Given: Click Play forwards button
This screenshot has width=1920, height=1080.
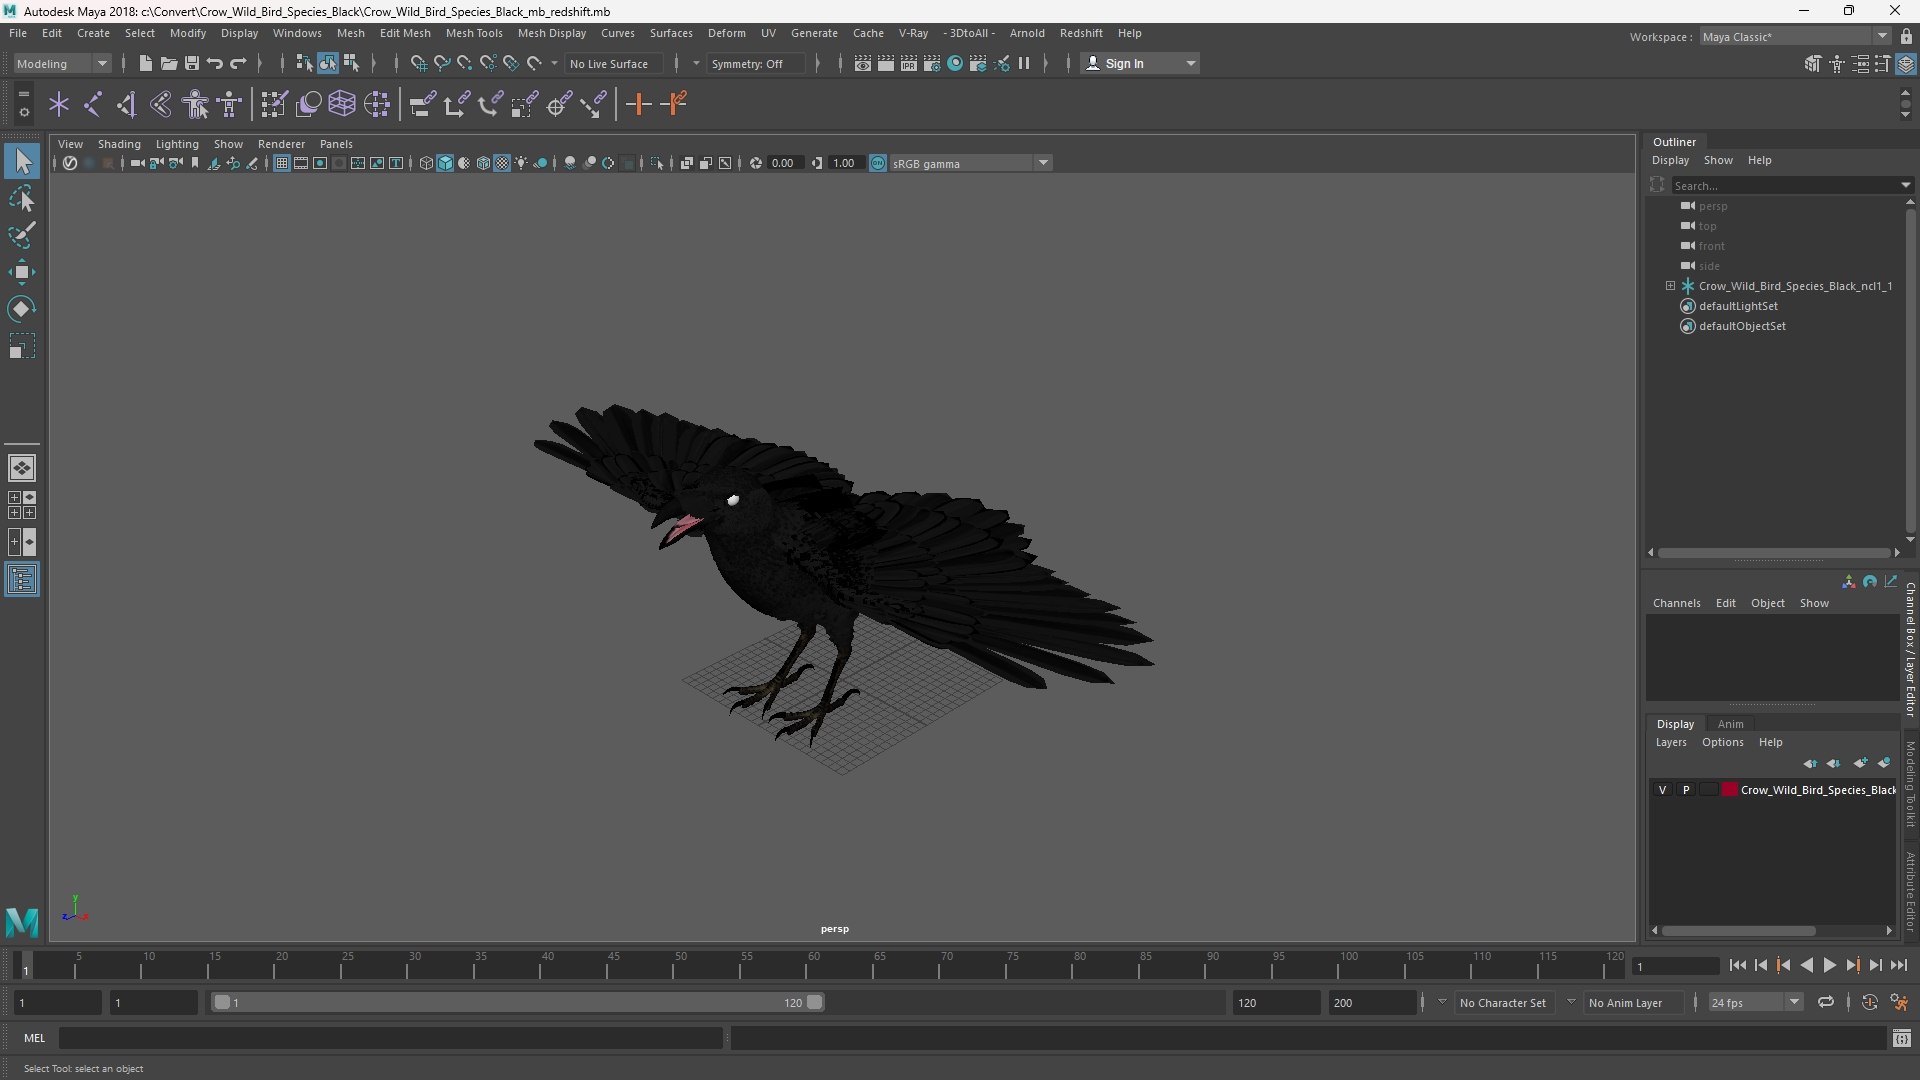Looking at the screenshot, I should pos(1829,965).
